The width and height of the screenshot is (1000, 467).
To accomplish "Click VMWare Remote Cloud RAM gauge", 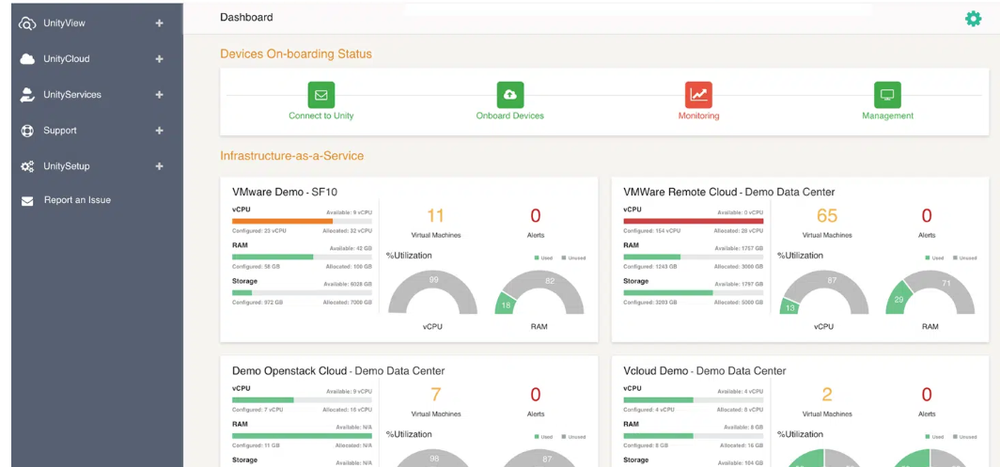I will (x=930, y=292).
